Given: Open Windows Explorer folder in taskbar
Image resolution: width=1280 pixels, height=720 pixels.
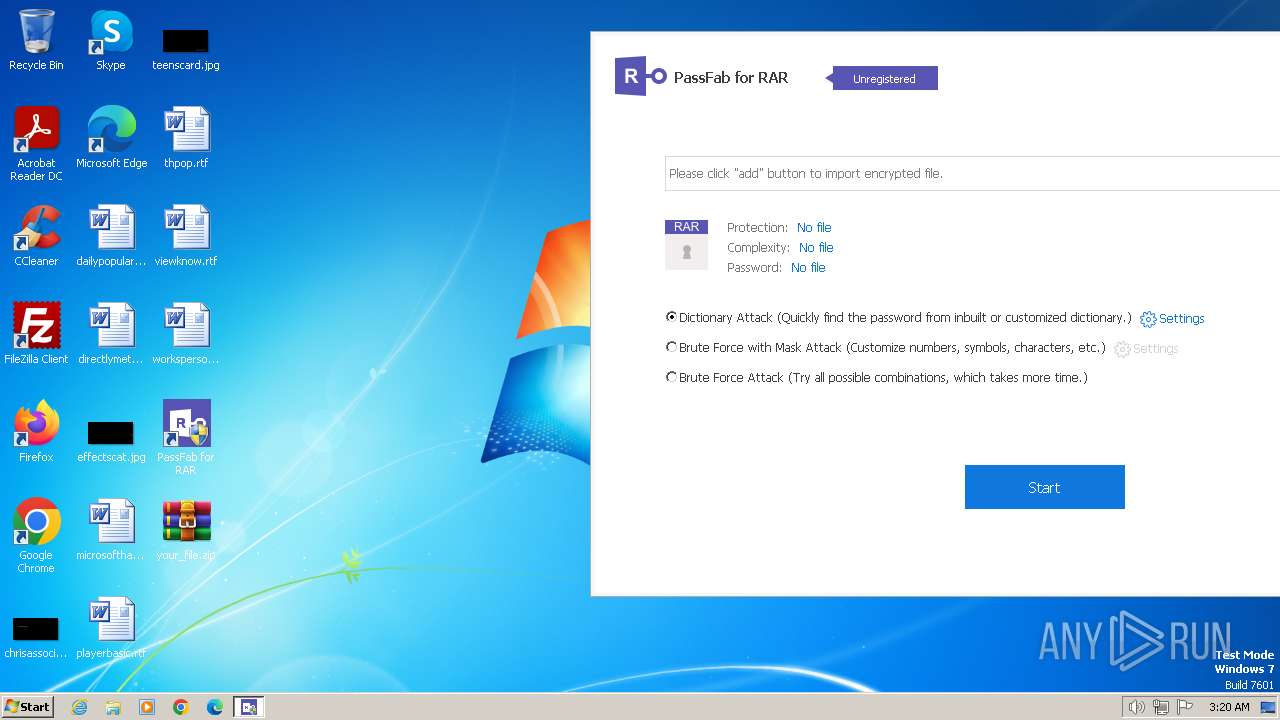Looking at the screenshot, I should 113,707.
